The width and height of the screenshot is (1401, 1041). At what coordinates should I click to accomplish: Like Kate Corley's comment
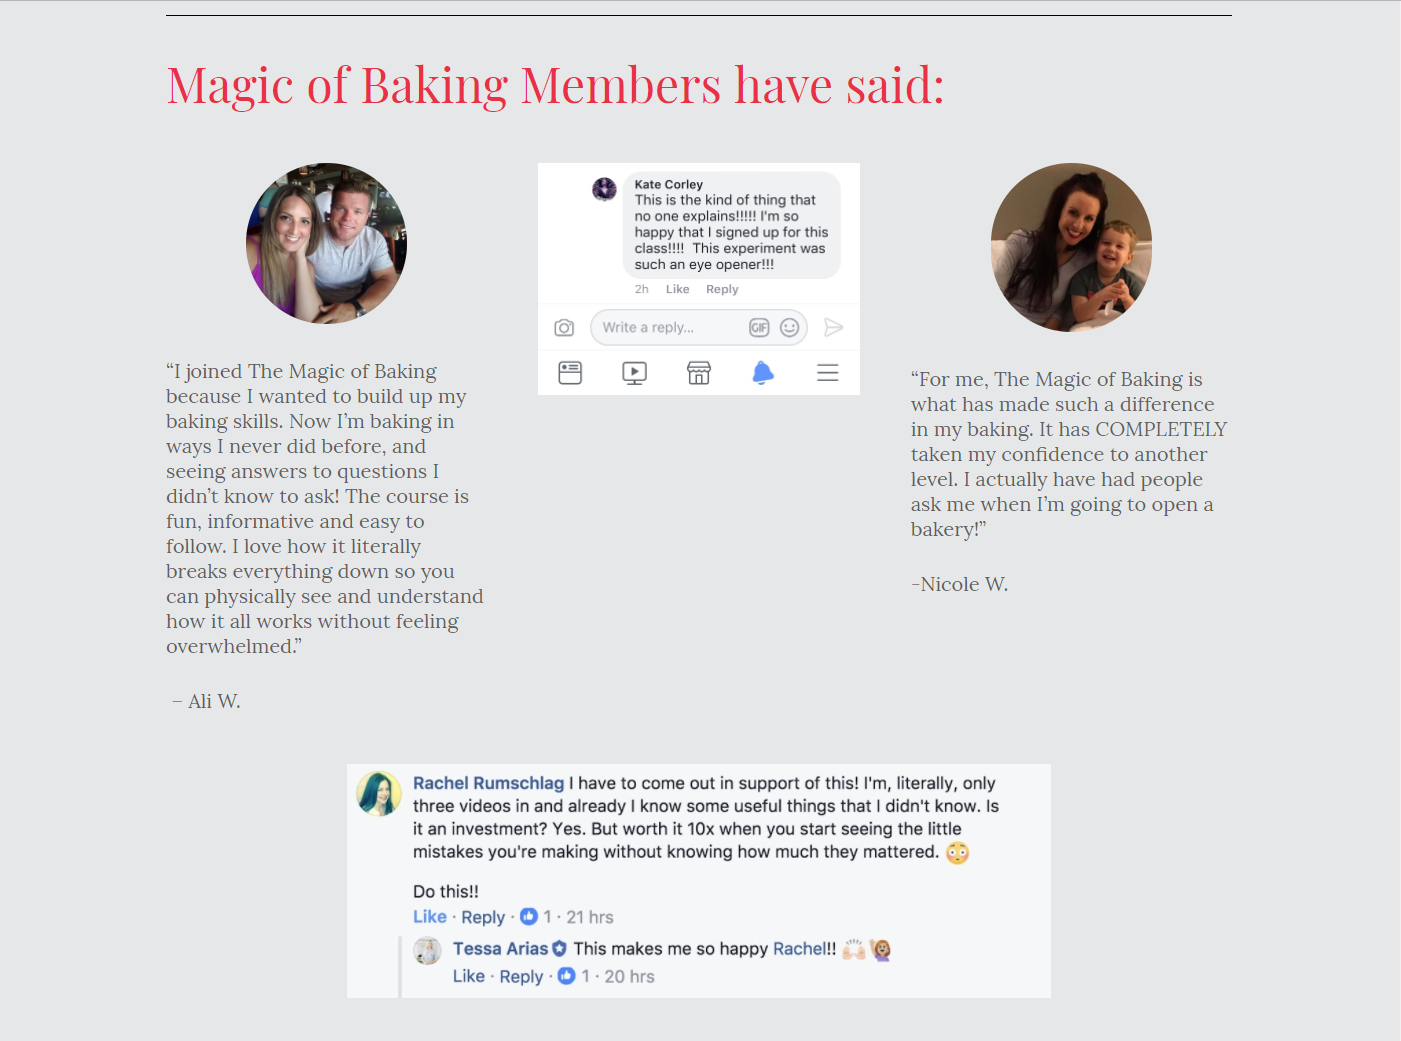(678, 289)
